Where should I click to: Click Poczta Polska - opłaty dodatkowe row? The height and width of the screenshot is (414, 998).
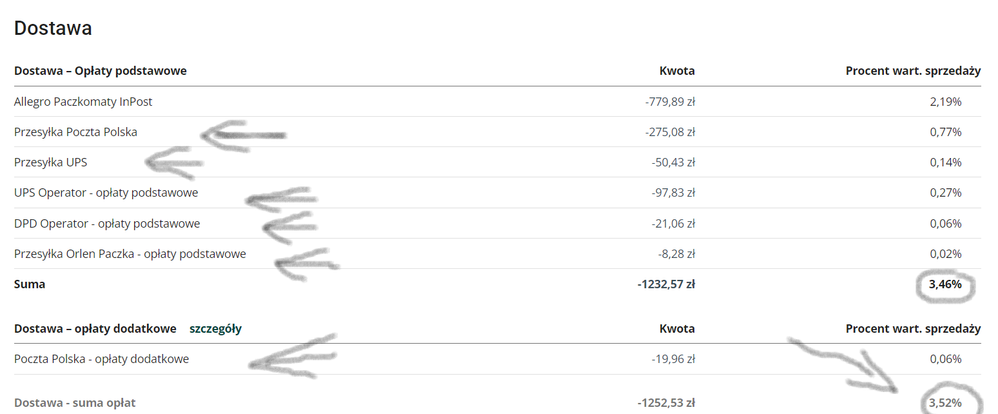click(101, 359)
